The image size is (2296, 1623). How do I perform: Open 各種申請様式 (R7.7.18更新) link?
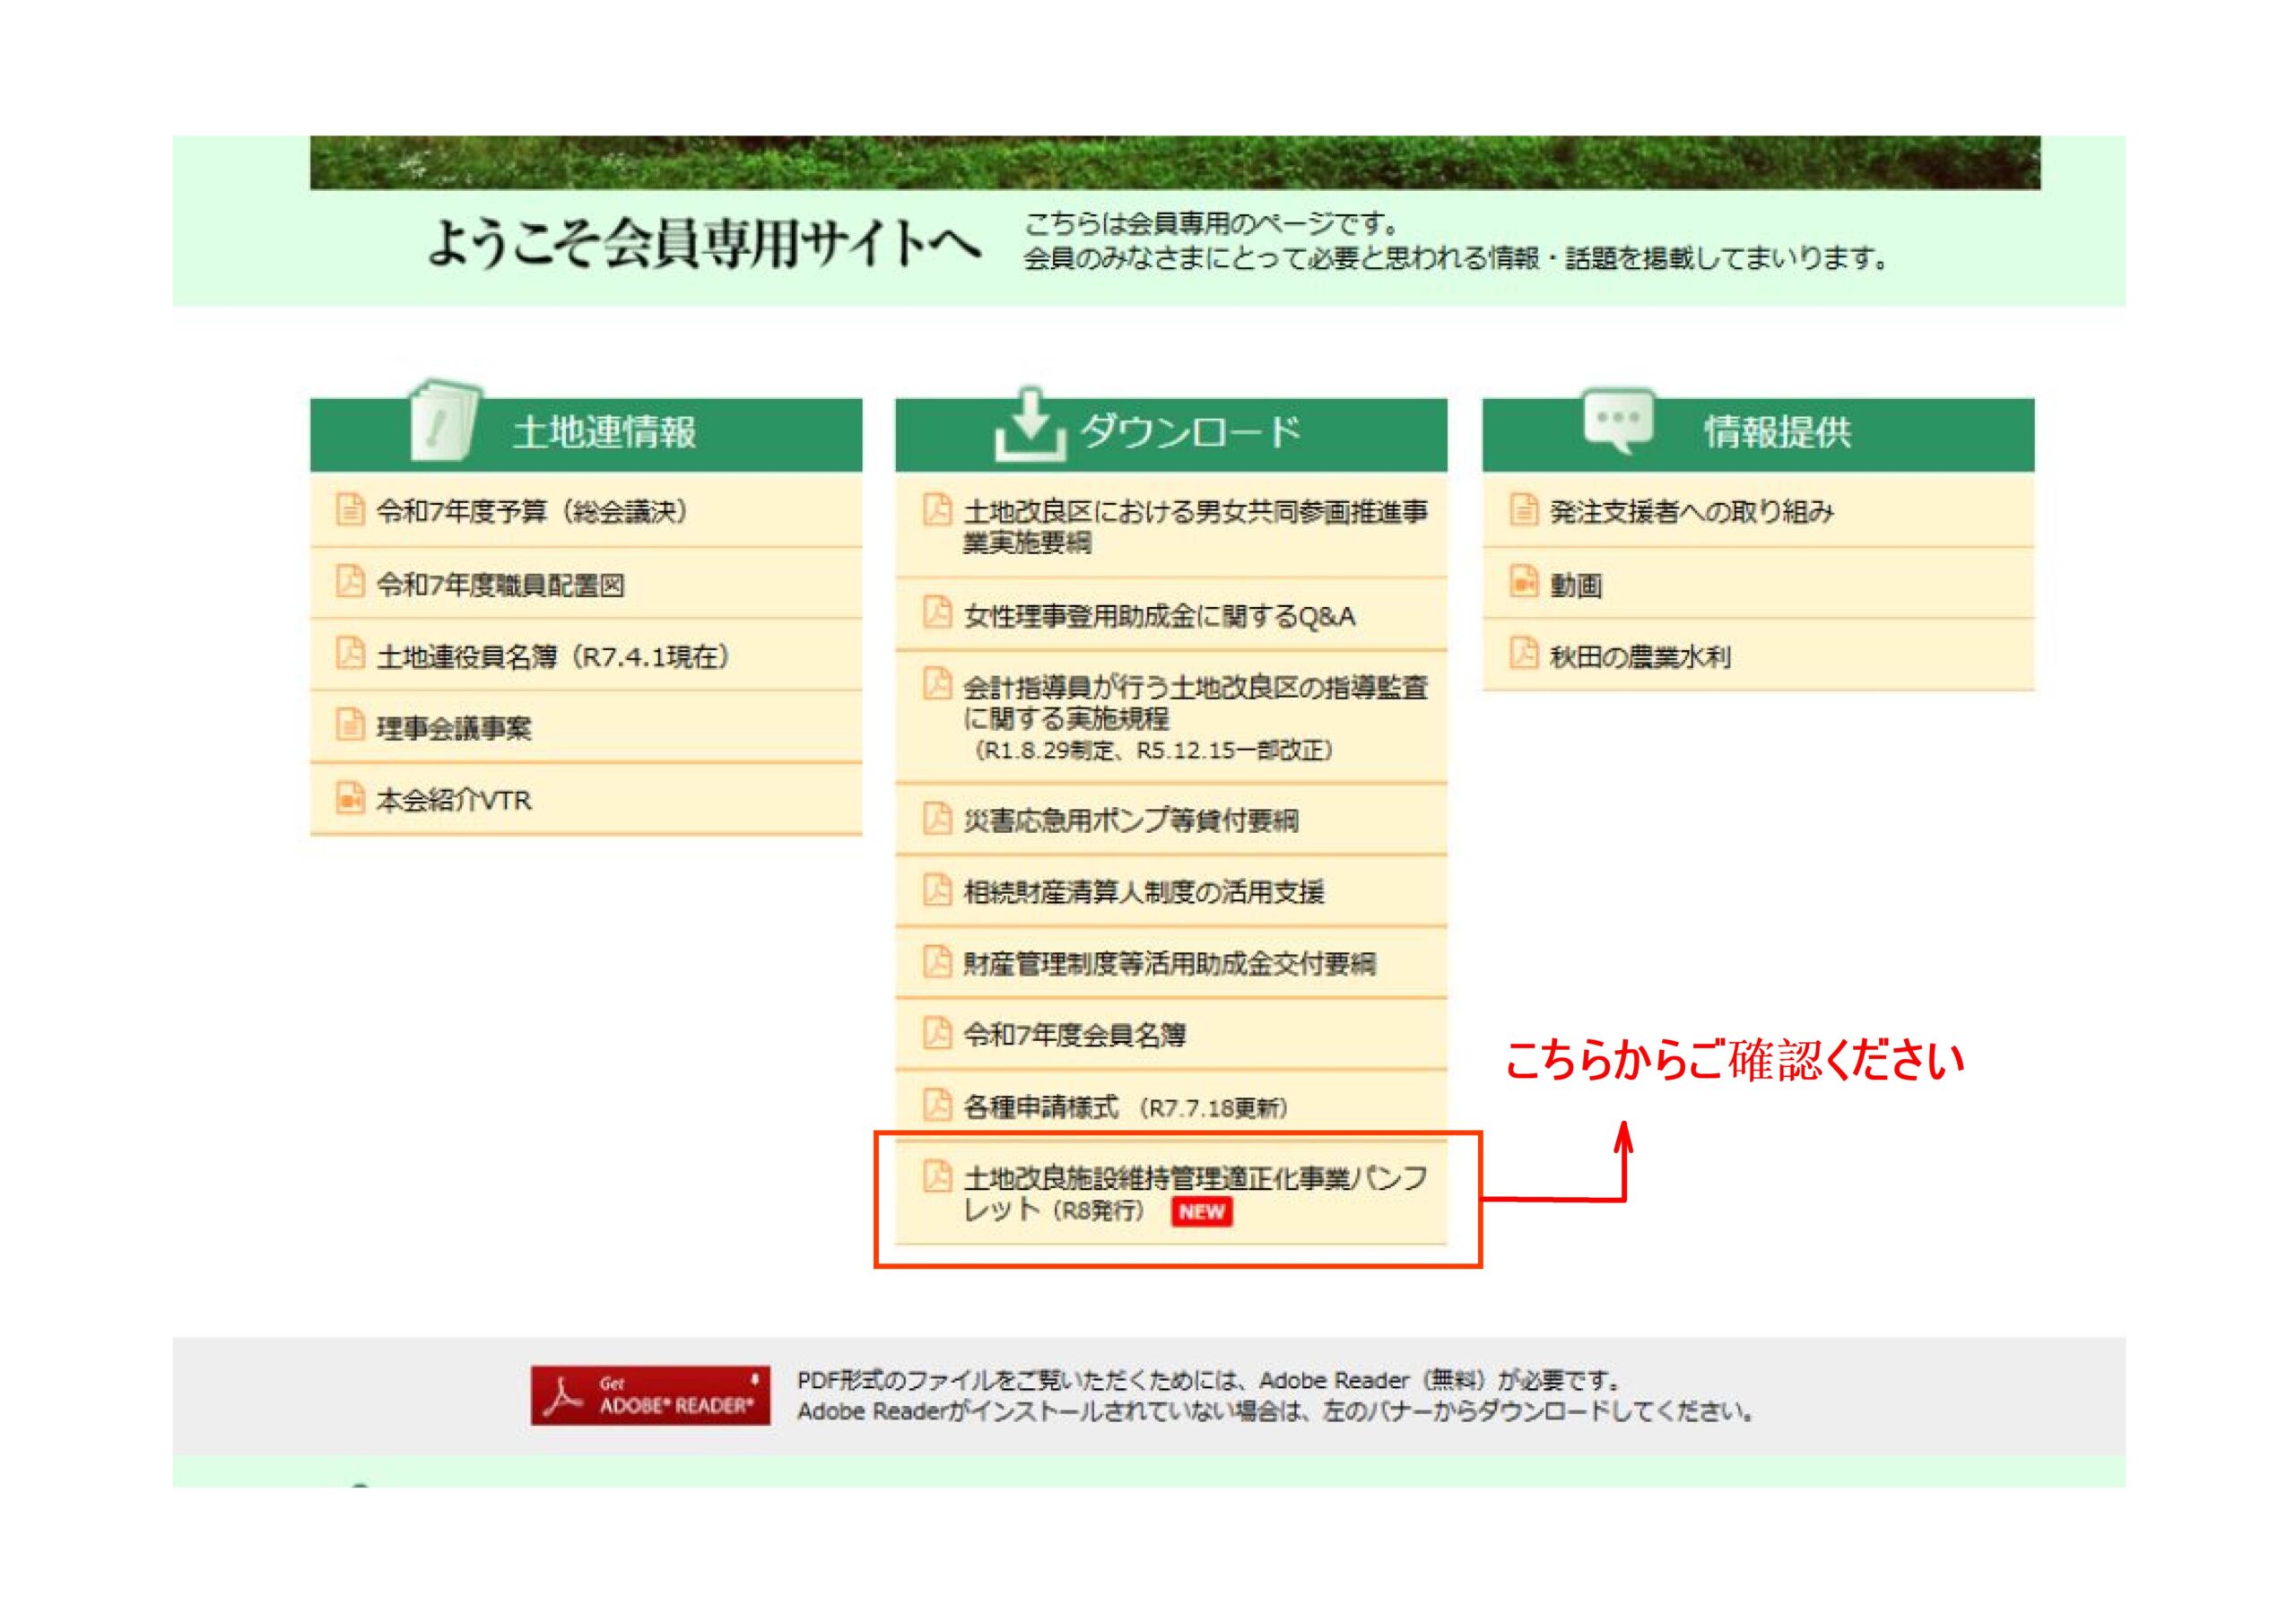point(1124,1107)
